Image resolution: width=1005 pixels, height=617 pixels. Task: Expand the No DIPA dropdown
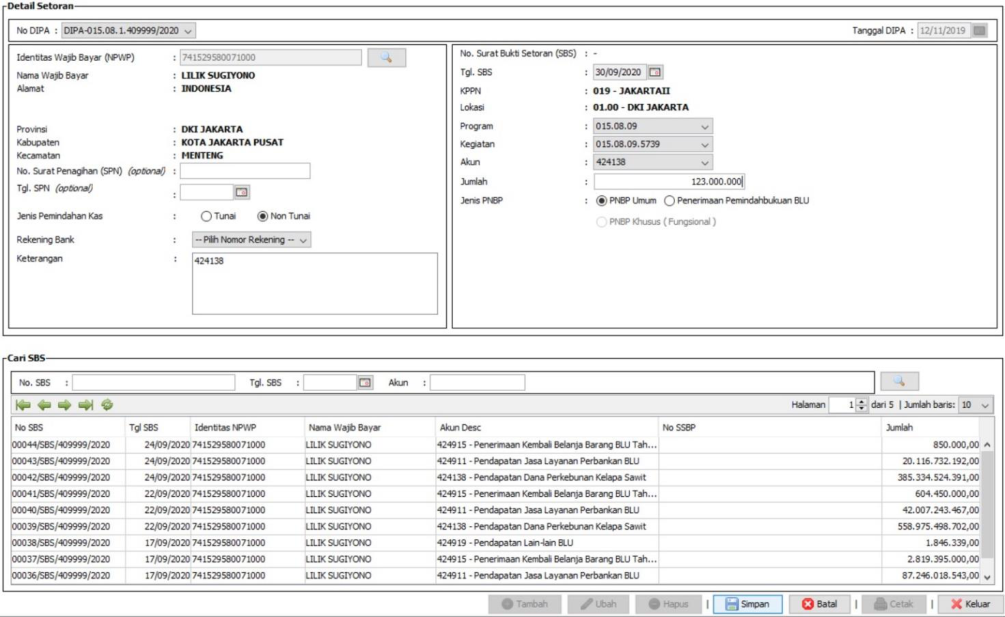click(189, 31)
